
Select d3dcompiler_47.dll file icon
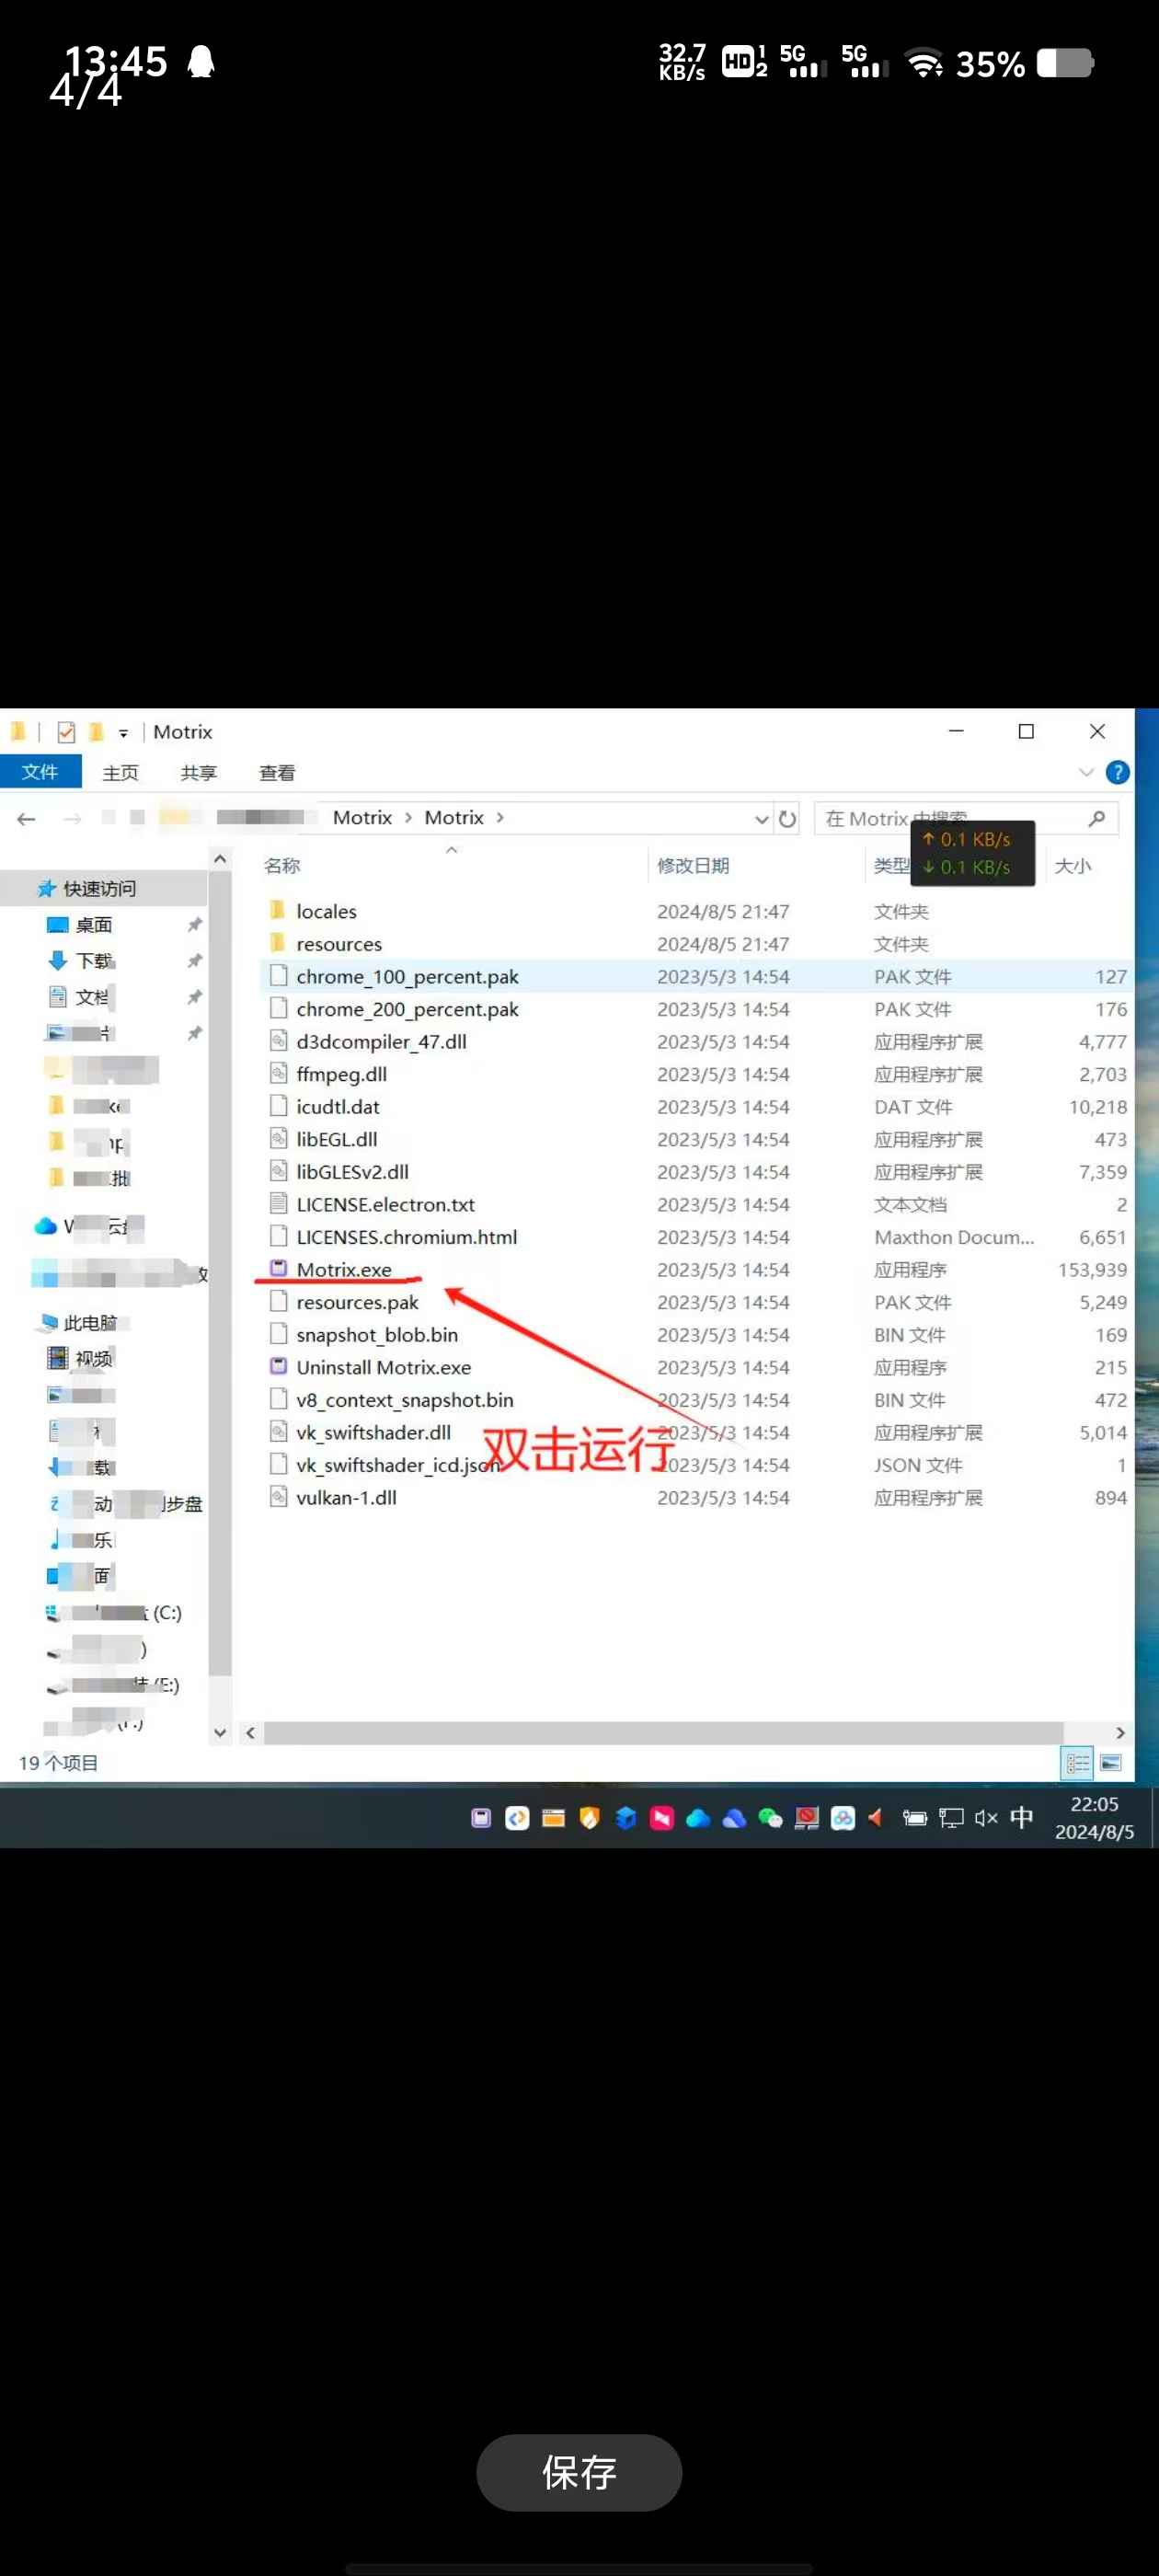(279, 1041)
